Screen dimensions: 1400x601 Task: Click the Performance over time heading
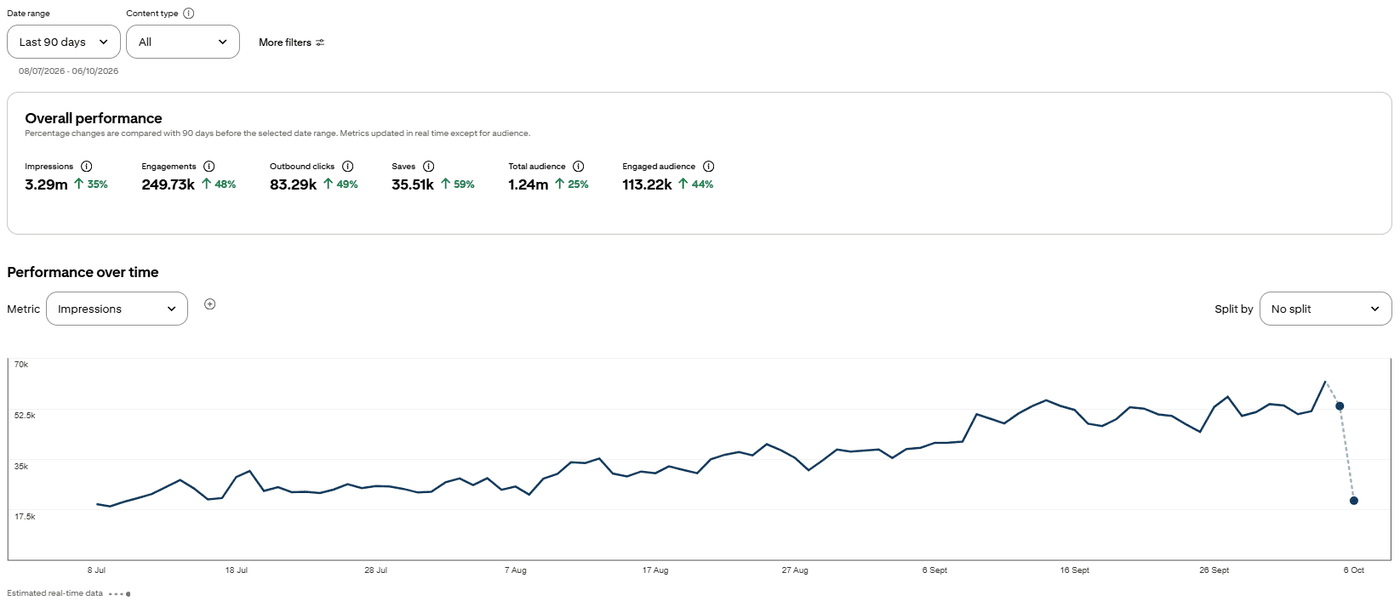[x=83, y=272]
